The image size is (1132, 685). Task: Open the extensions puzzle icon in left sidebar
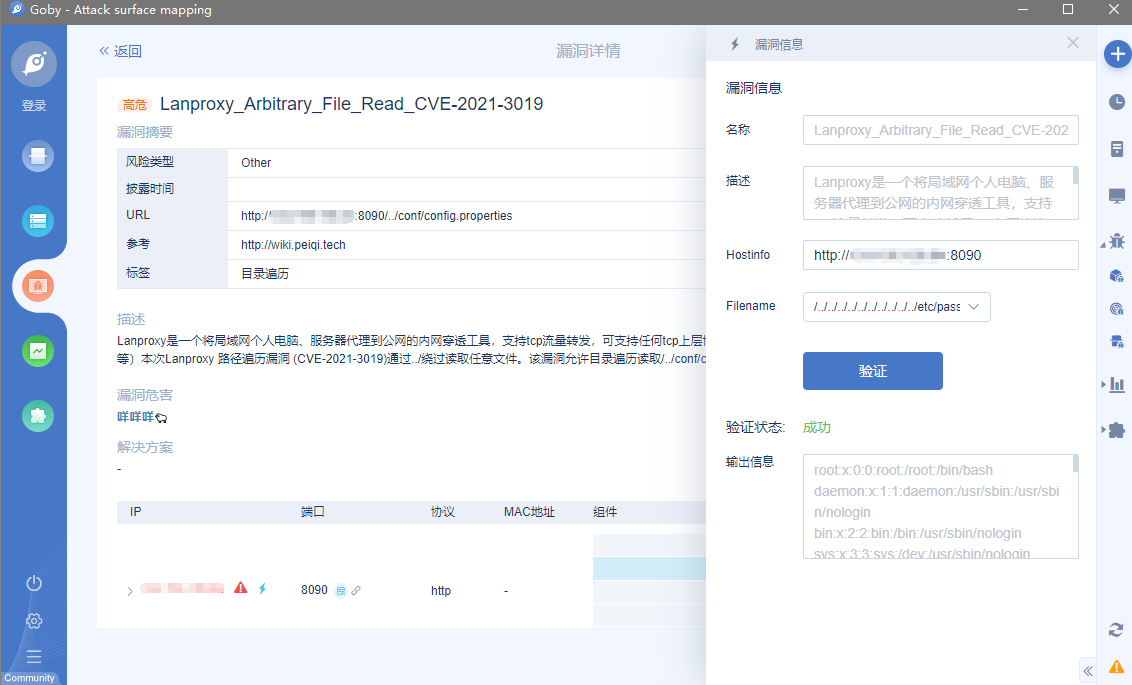(38, 416)
